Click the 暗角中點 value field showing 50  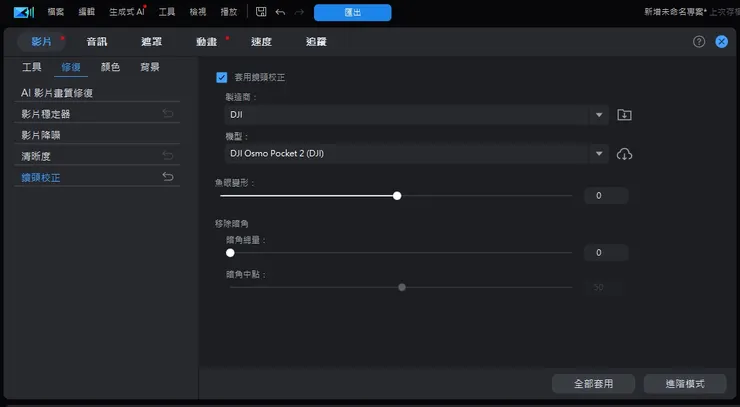[604, 287]
